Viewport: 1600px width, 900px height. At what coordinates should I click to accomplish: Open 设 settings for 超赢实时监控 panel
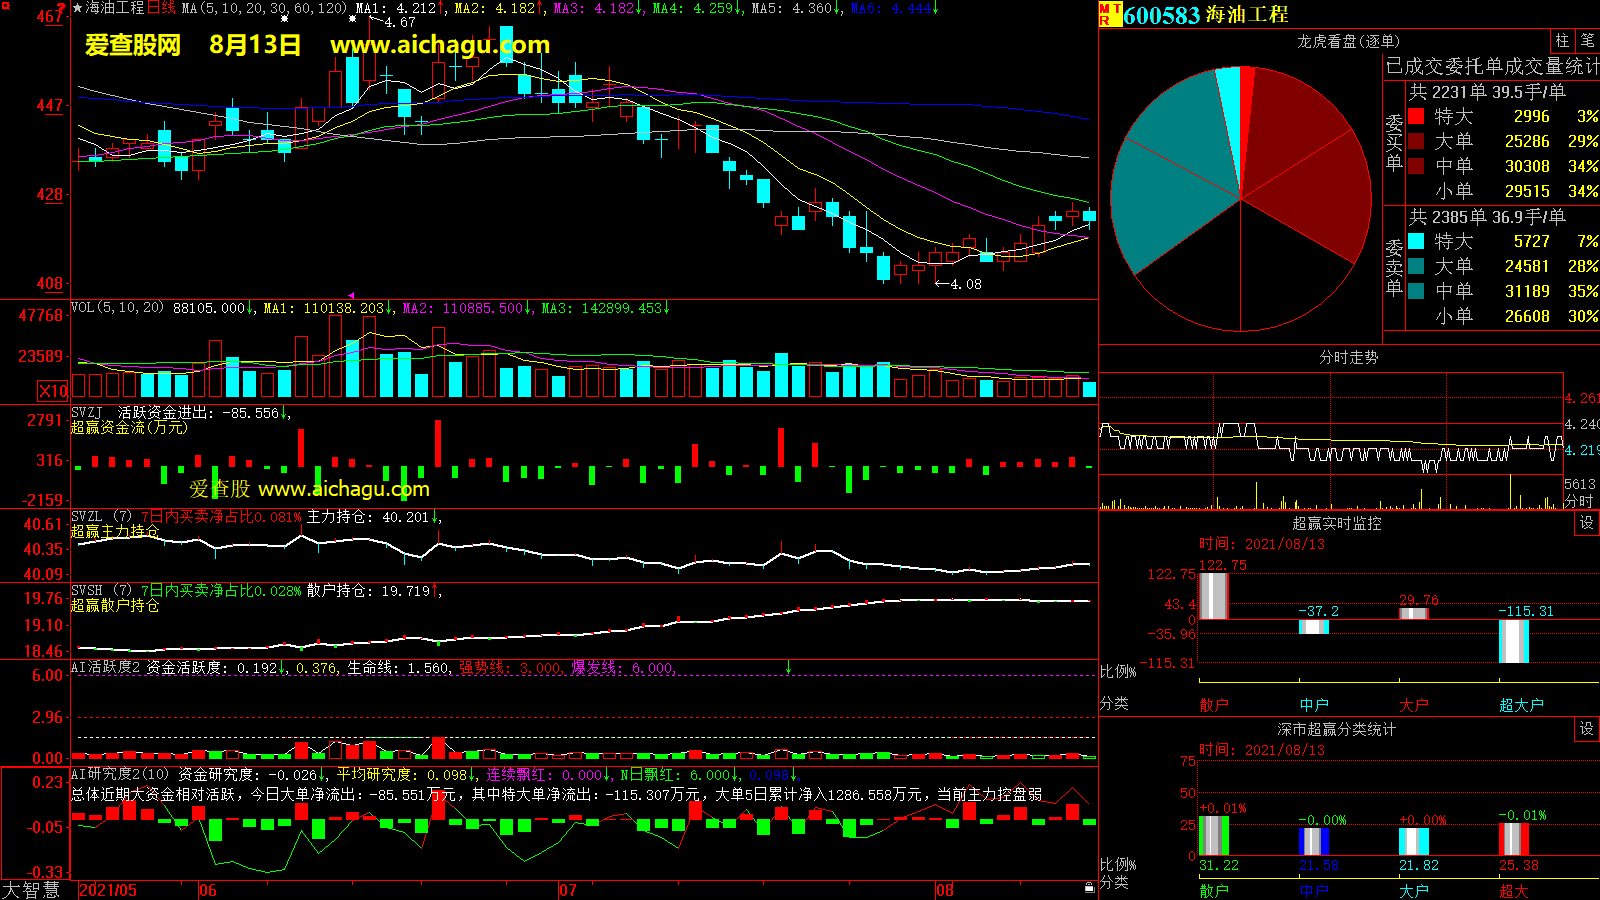(x=1586, y=523)
